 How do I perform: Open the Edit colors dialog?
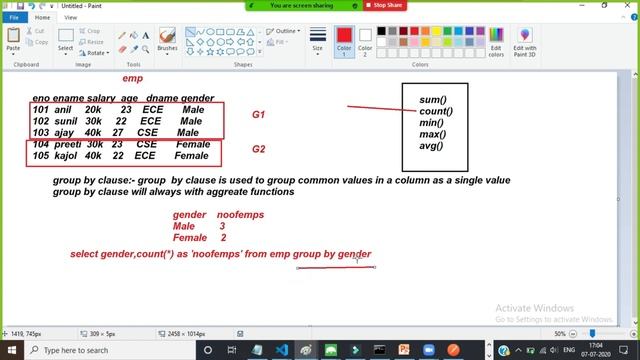click(x=496, y=42)
